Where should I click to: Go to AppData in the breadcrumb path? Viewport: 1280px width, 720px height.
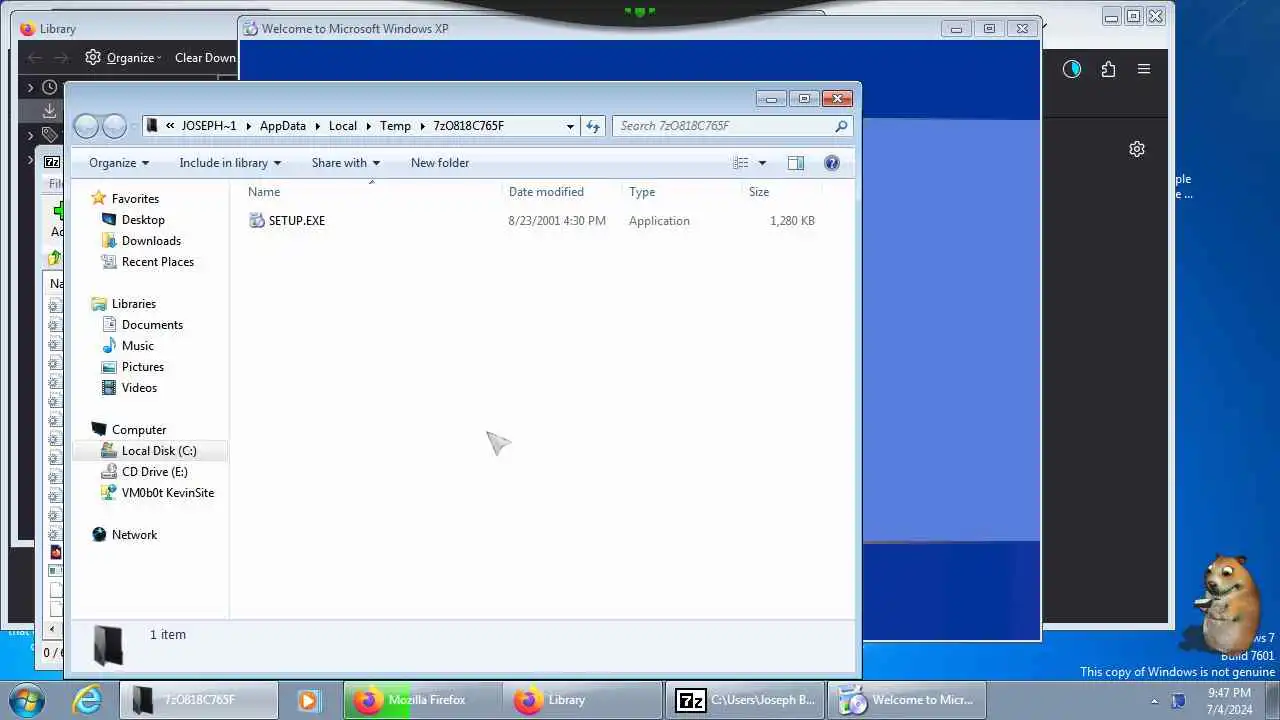click(283, 126)
